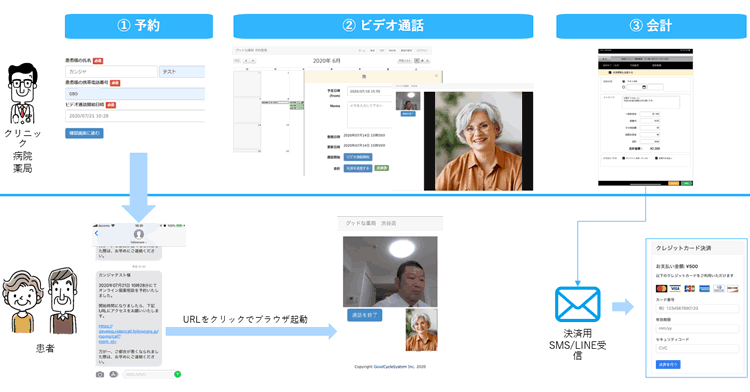The height and width of the screenshot is (392, 750).
Task: Tap the back chevron in SMS screen
Action: point(96,233)
